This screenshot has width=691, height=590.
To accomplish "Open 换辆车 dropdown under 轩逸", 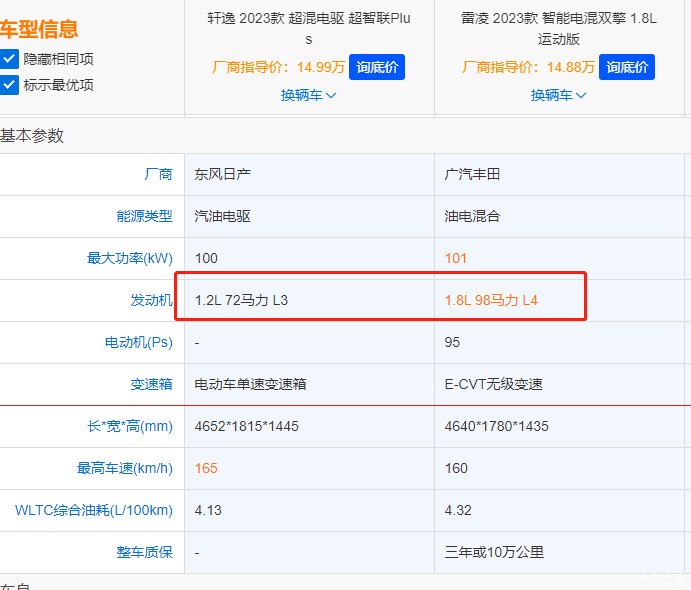I will point(308,95).
